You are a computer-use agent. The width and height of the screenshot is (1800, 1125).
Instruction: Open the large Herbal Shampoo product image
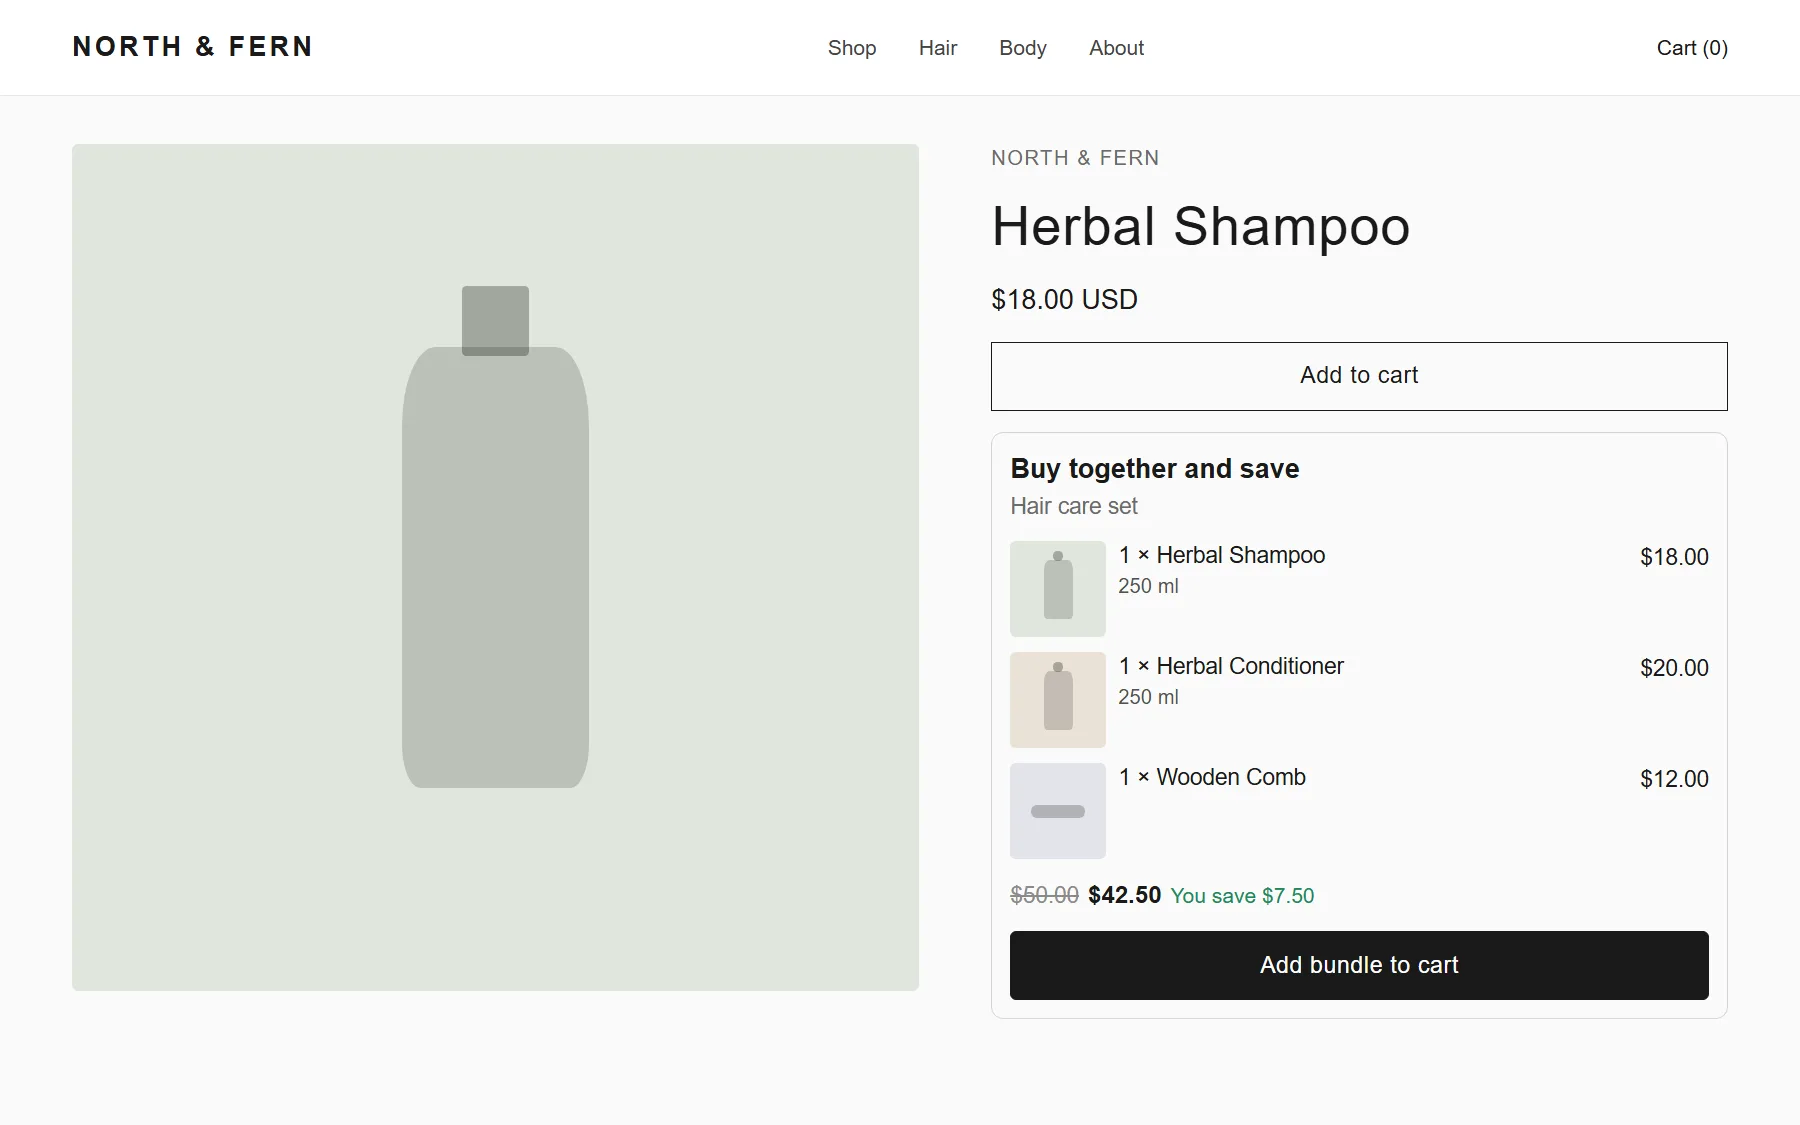coord(495,567)
